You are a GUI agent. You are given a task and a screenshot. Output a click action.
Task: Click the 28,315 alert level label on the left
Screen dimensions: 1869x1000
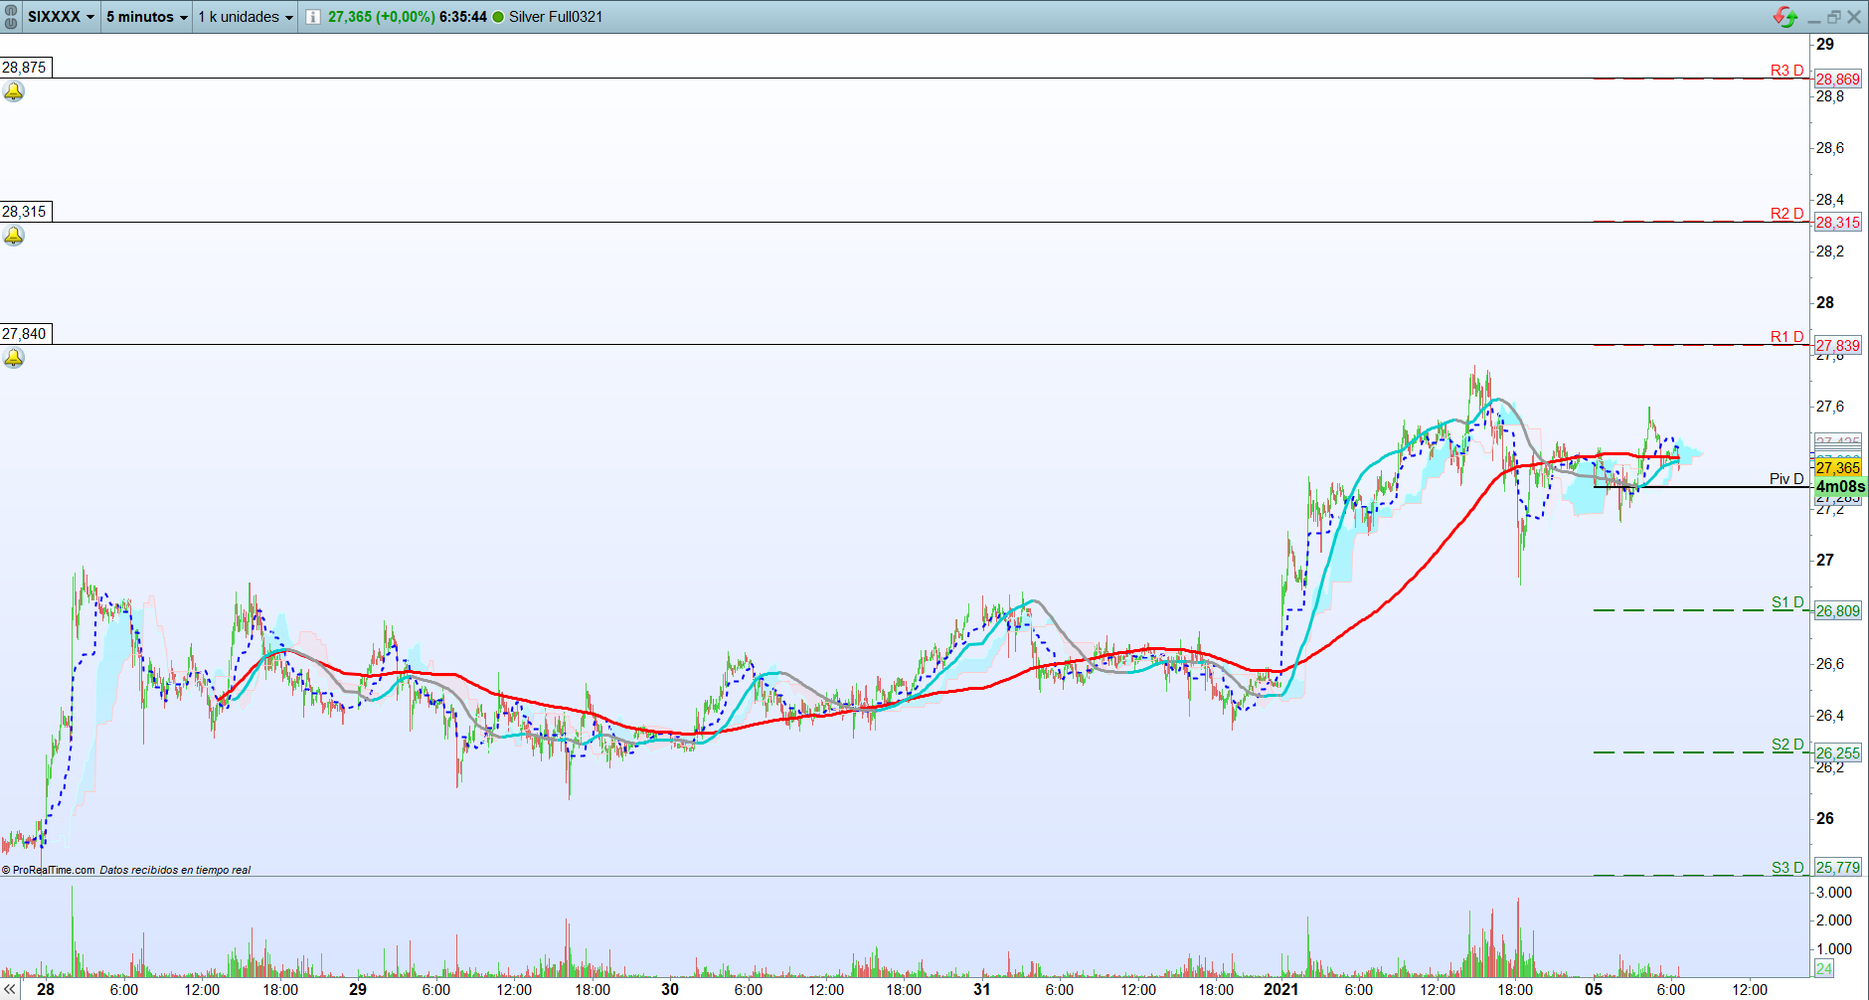25,212
